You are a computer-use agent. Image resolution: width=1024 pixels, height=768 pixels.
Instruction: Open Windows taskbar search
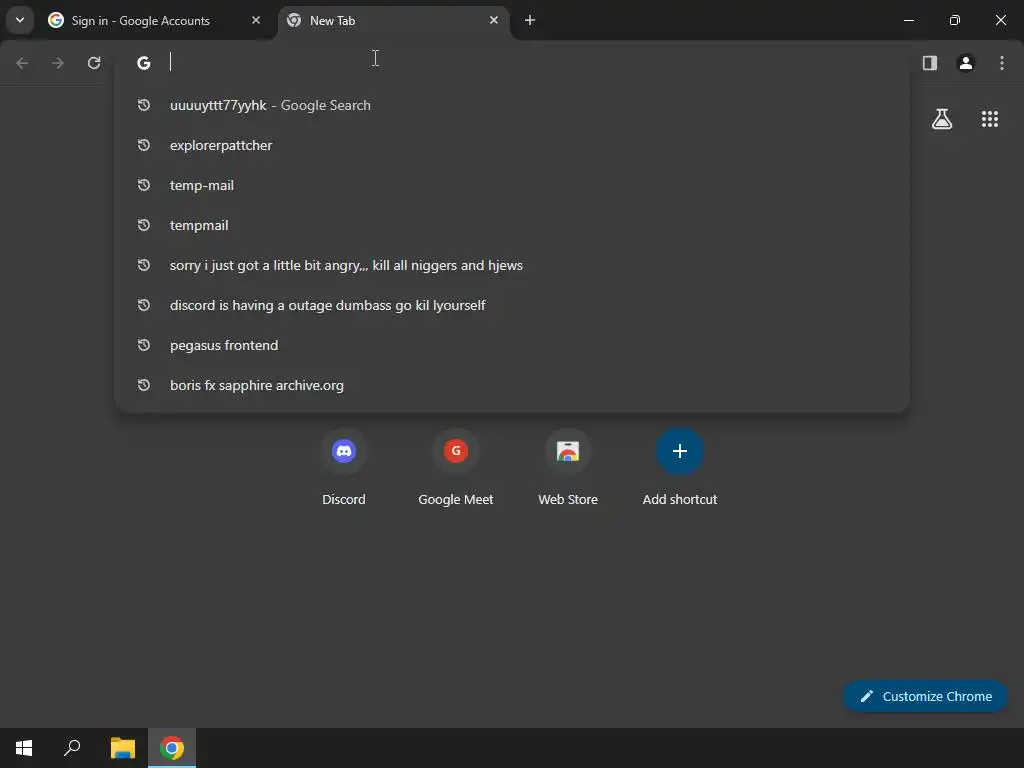(x=72, y=748)
